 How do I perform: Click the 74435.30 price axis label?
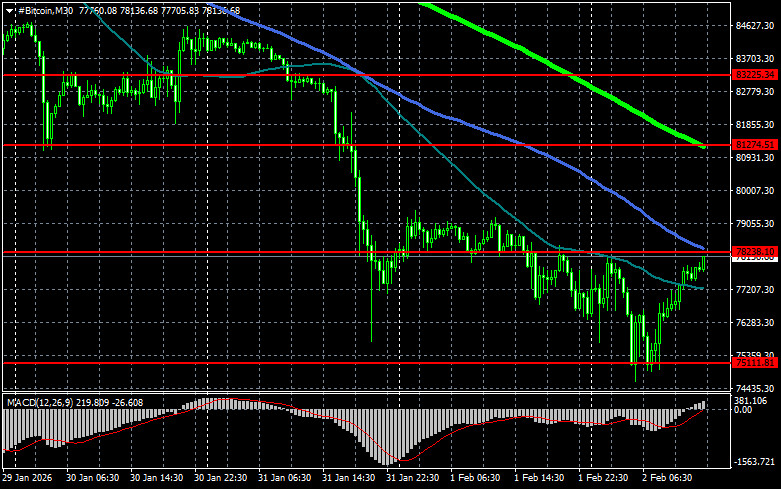pyautogui.click(x=755, y=388)
